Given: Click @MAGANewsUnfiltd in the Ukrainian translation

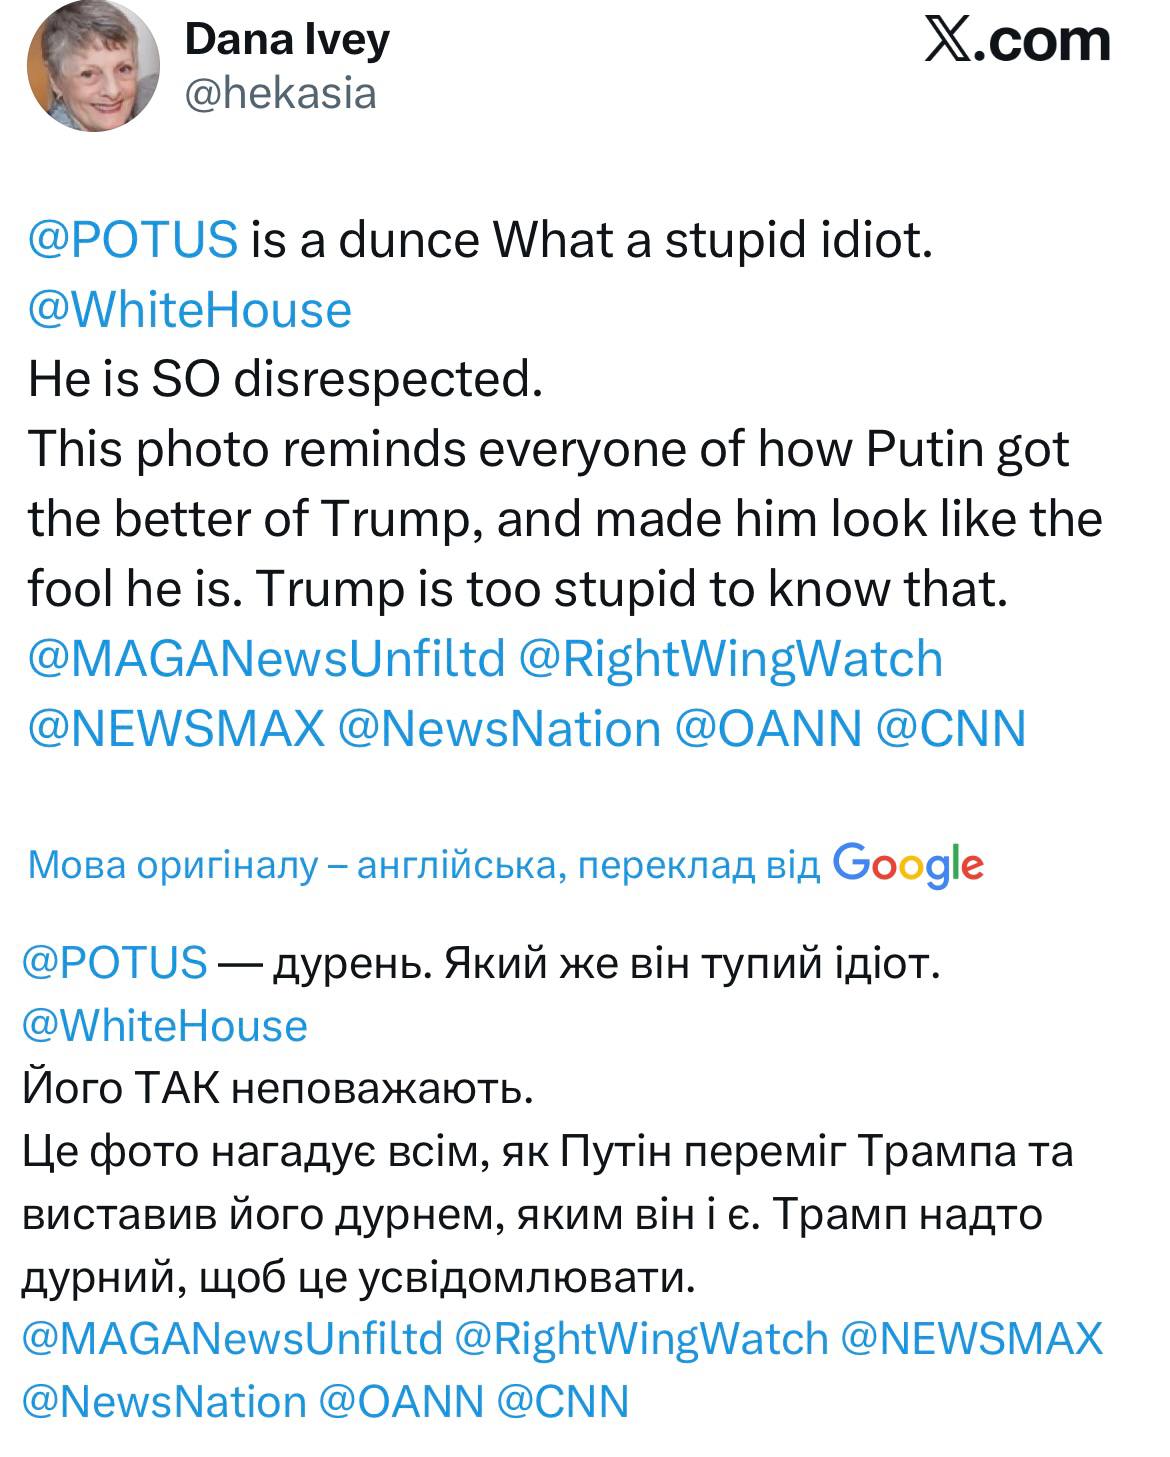Looking at the screenshot, I should [x=232, y=1338].
